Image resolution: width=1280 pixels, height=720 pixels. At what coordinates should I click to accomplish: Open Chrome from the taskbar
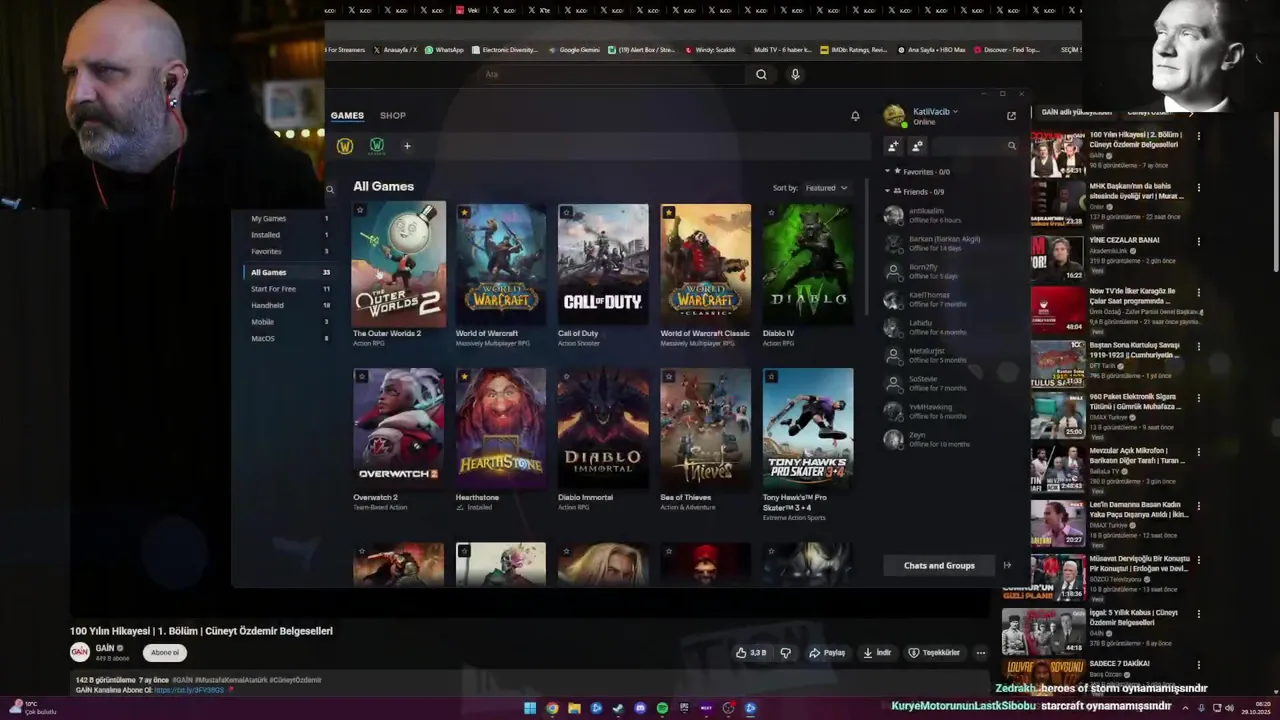[x=552, y=708]
